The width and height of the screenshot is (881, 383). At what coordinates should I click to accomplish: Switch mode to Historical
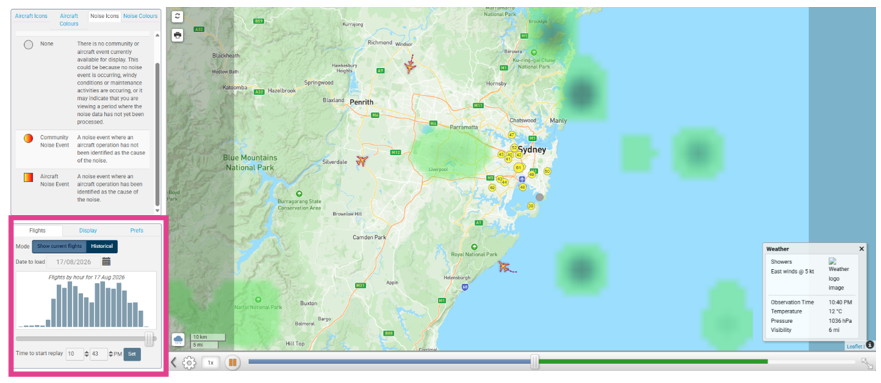click(x=102, y=247)
